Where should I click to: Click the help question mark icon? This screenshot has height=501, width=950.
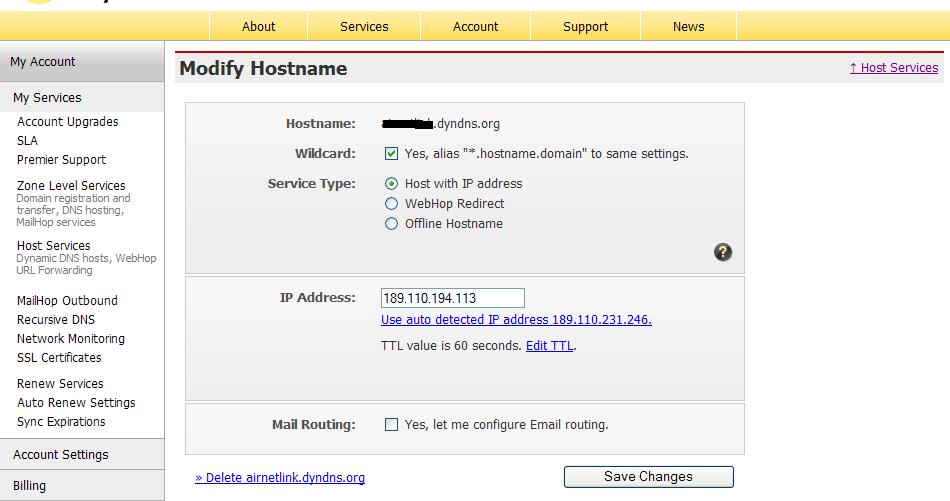point(723,252)
